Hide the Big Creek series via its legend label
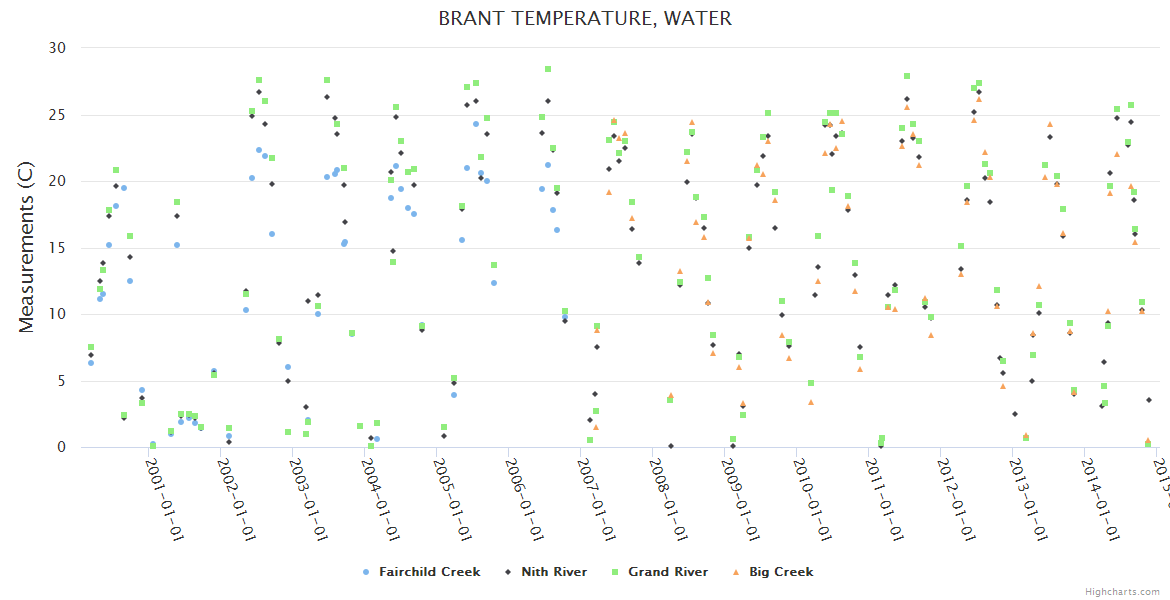This screenshot has height=600, width=1170. (x=781, y=572)
